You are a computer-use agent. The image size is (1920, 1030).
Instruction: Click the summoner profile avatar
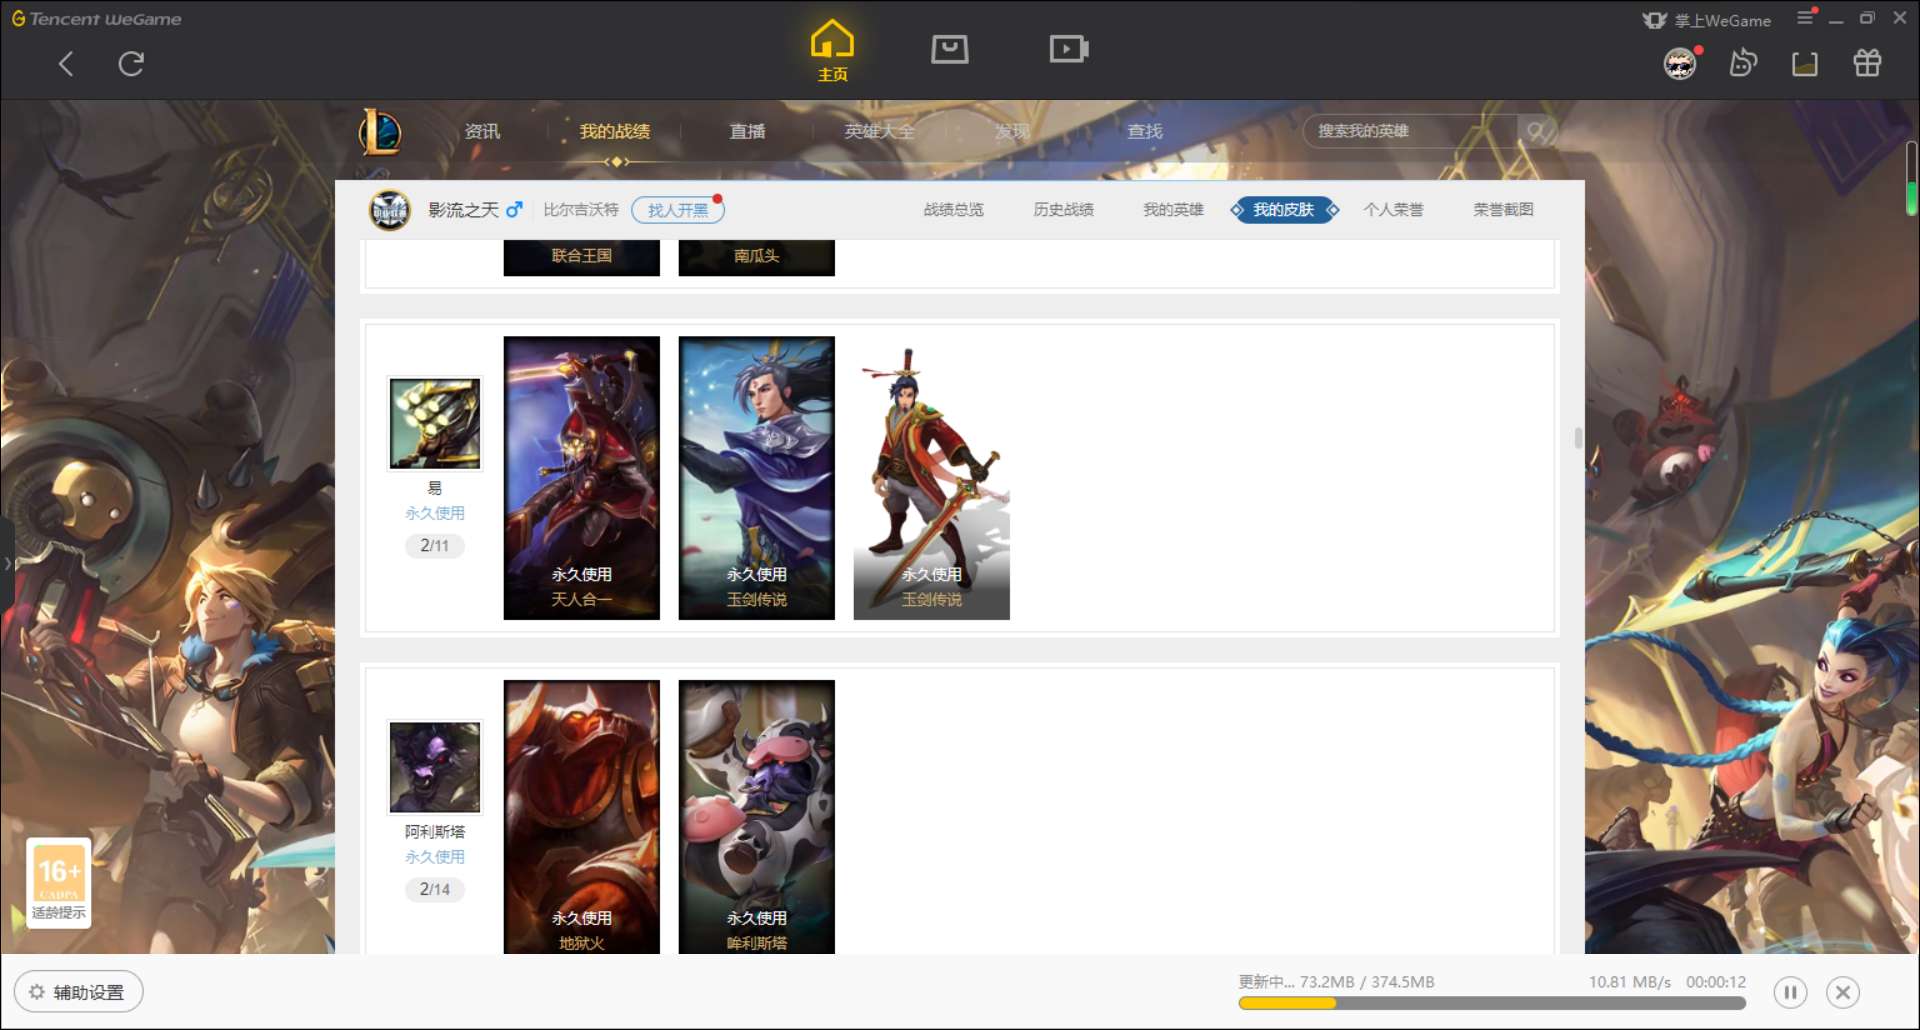390,210
